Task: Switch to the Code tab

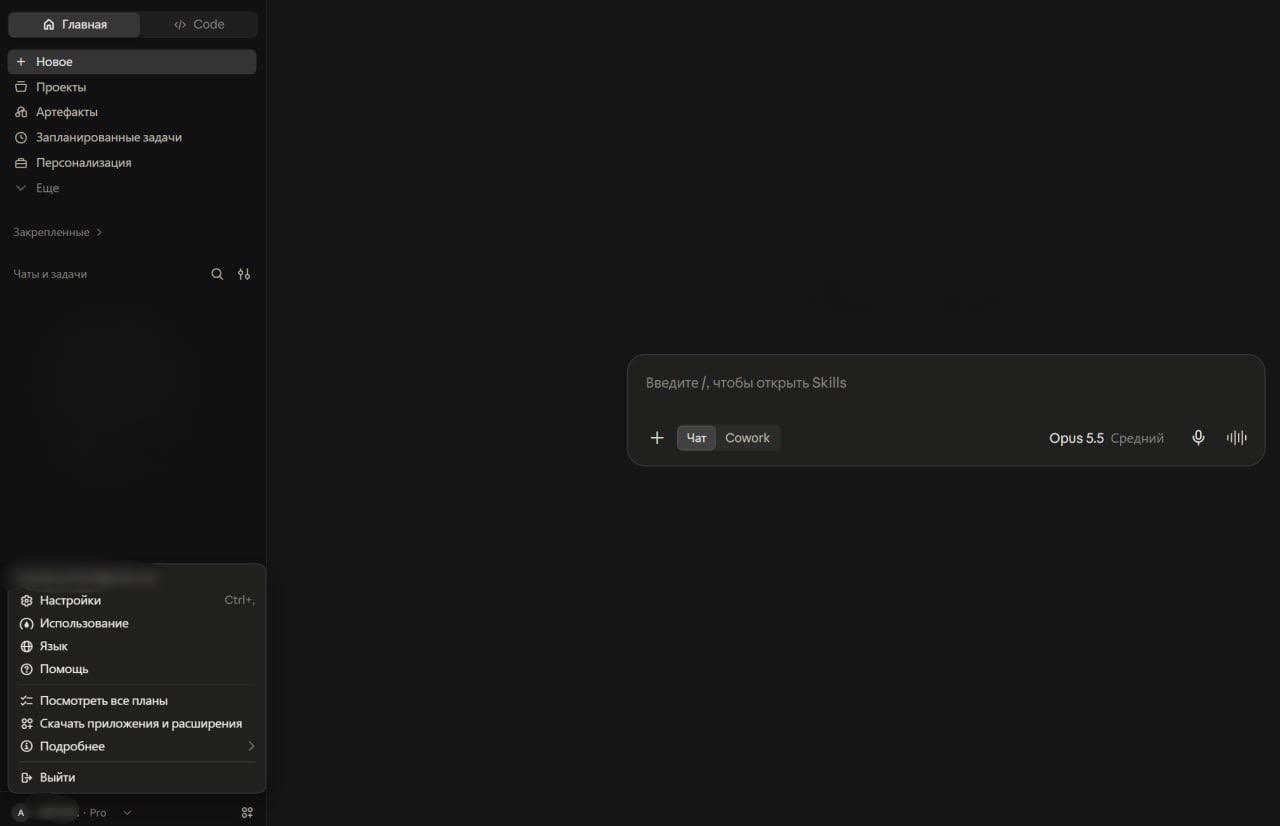Action: [x=199, y=24]
